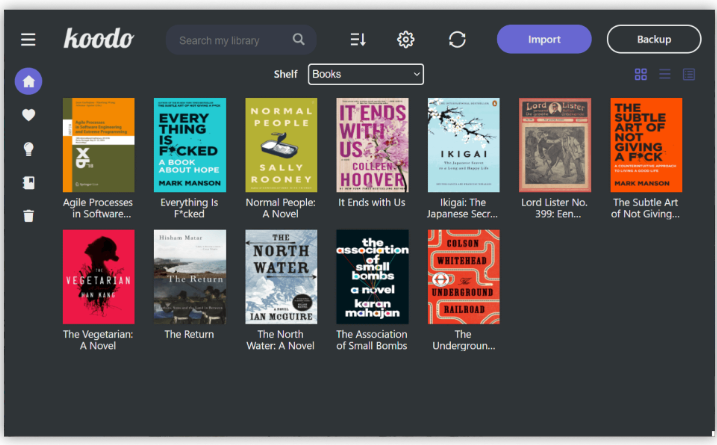The height and width of the screenshot is (445, 717).
Task: Open the Notes lightbulb section
Action: click(28, 149)
